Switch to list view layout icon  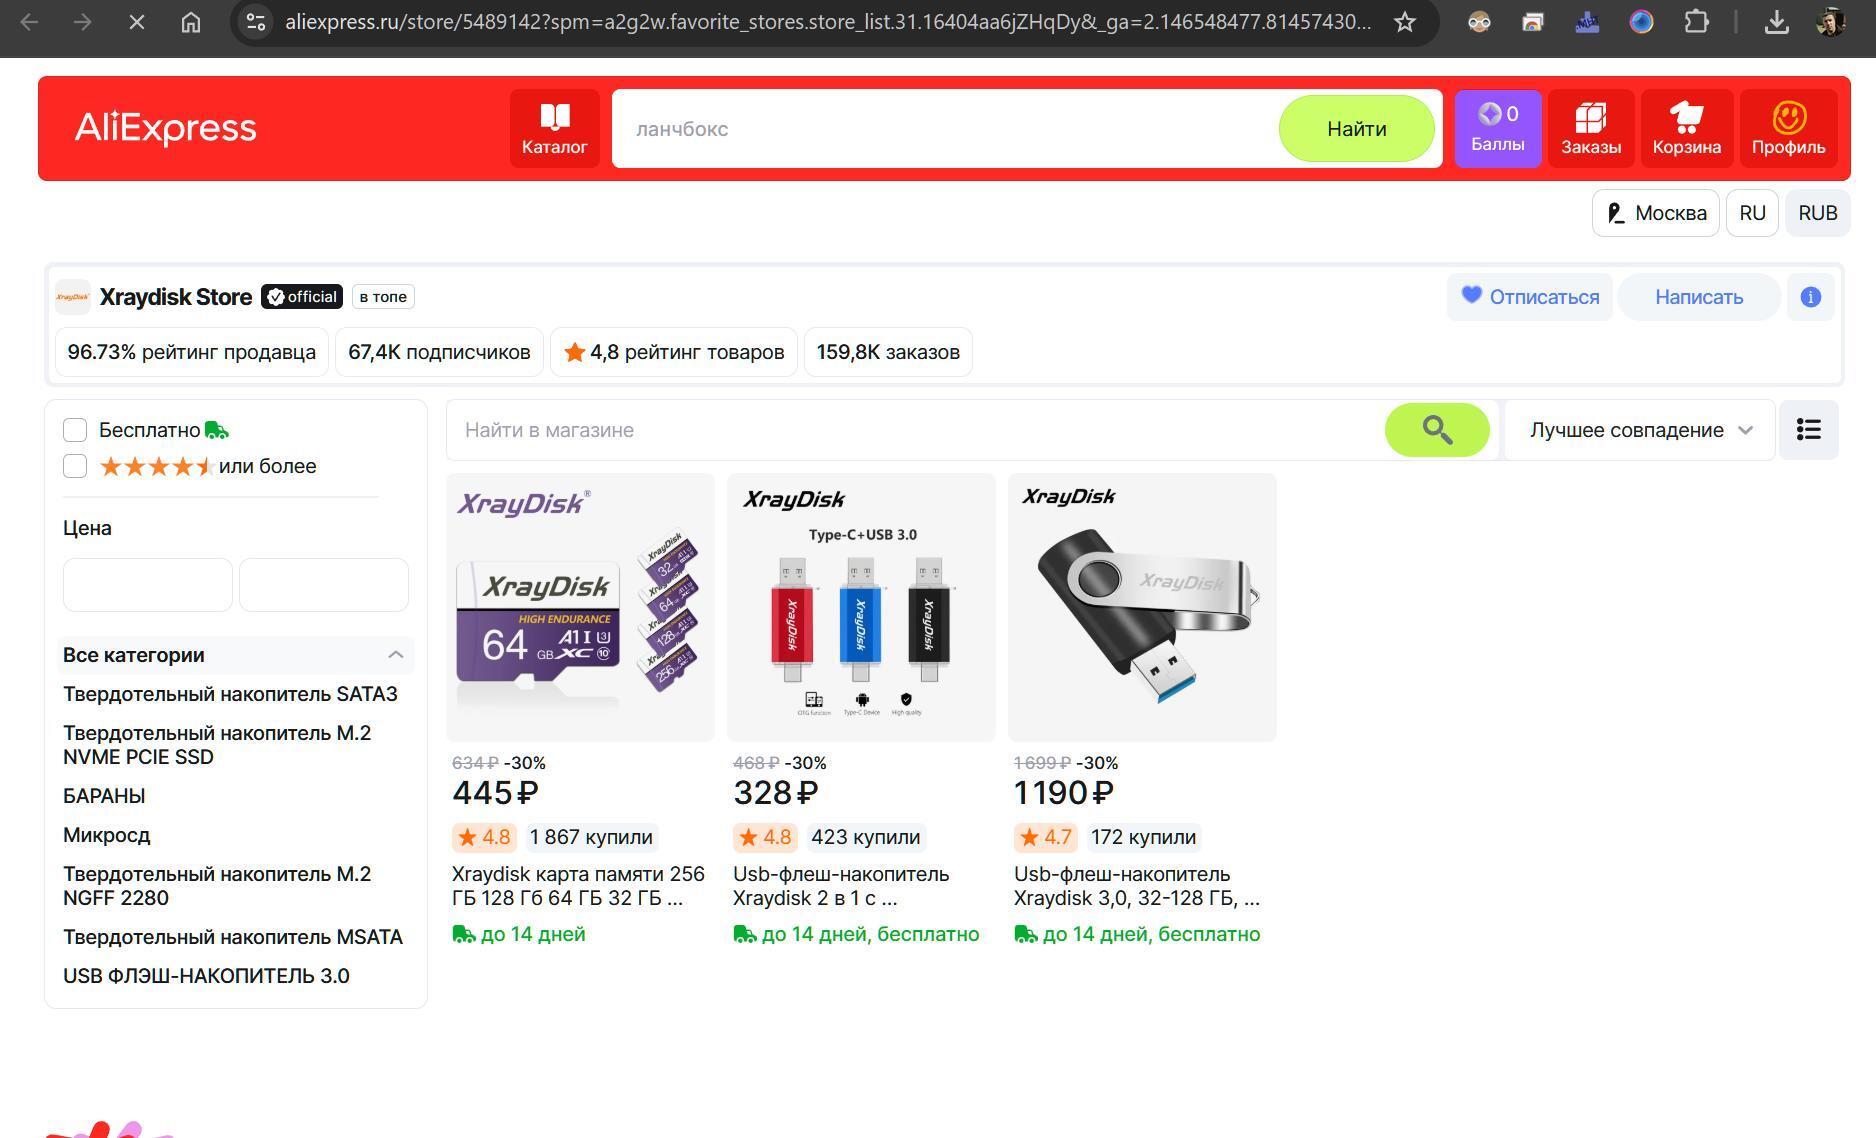pos(1808,430)
